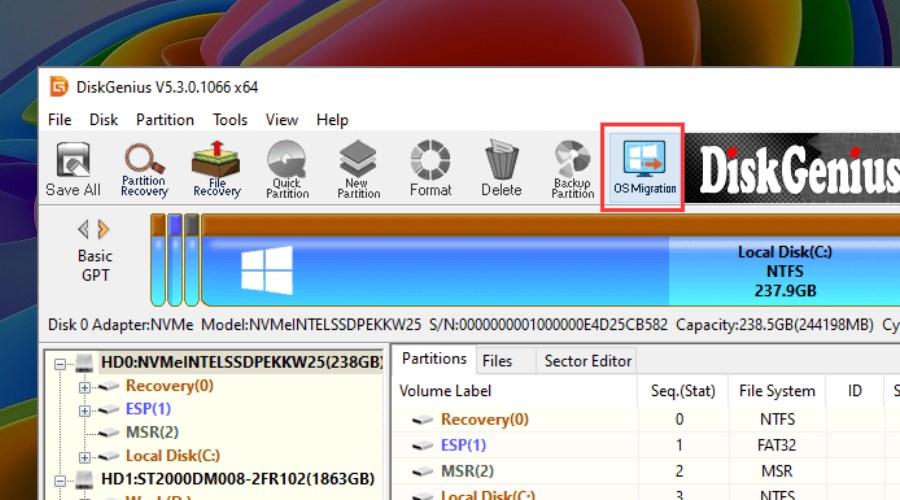Open the View menu
Viewport: 900px width, 500px height.
(x=281, y=119)
